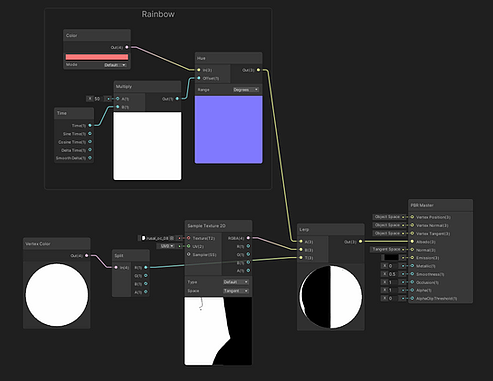The image size is (493, 381).
Task: Click the UV(2) input port on Sample Texture 2D
Action: click(x=189, y=246)
